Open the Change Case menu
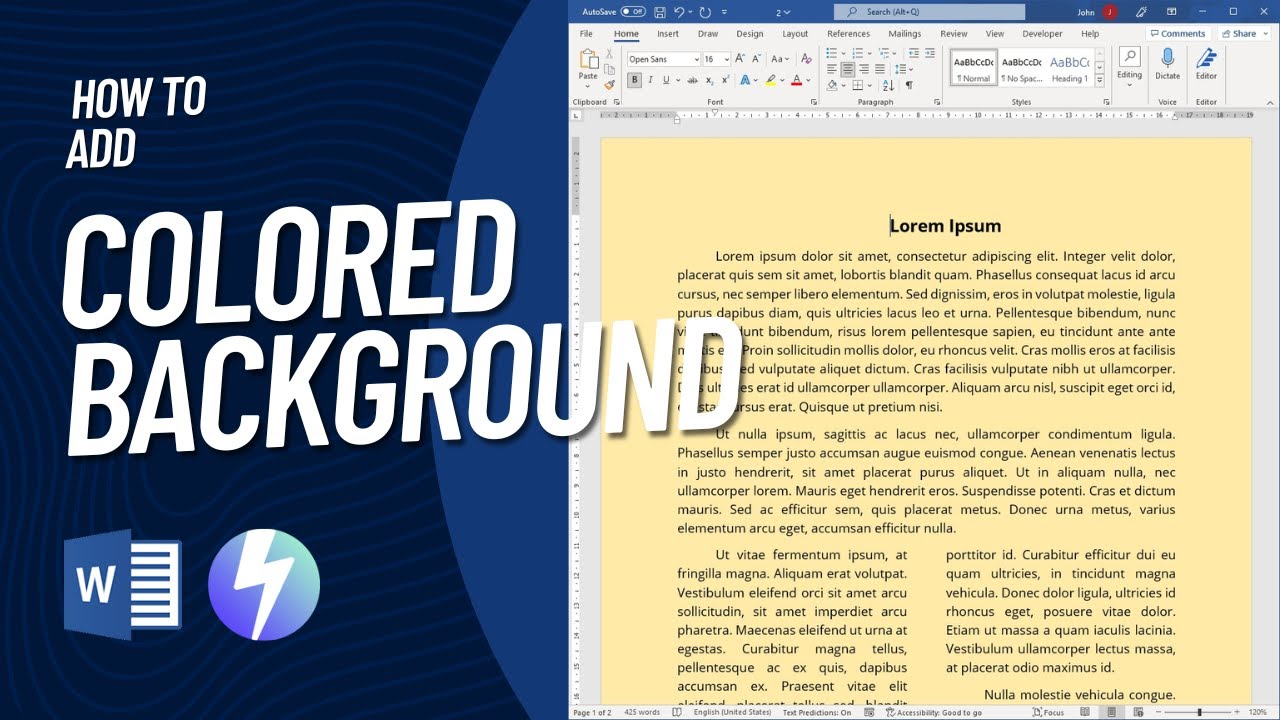Viewport: 1280px width, 720px height. point(780,60)
